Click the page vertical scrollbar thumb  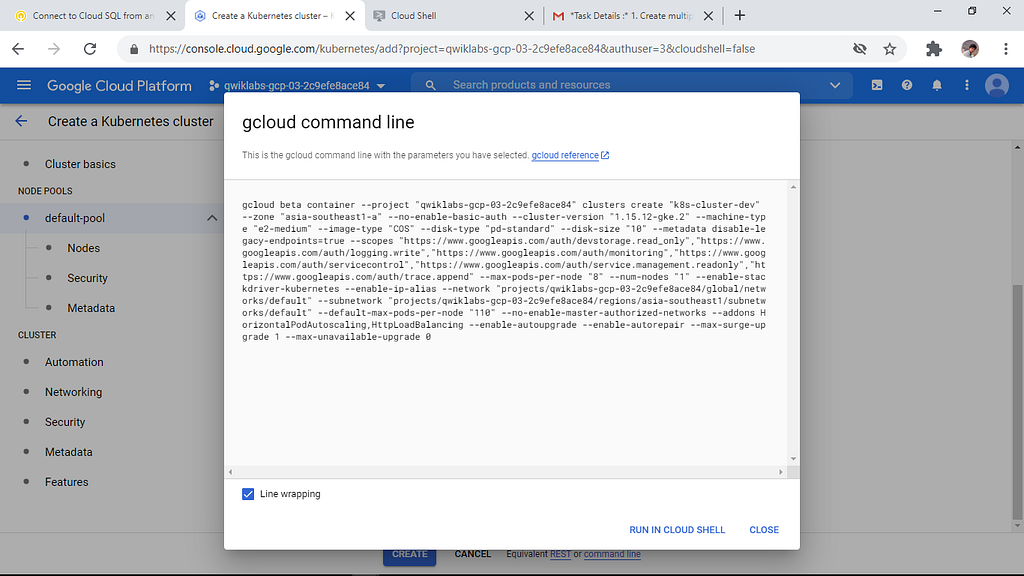click(x=1017, y=402)
